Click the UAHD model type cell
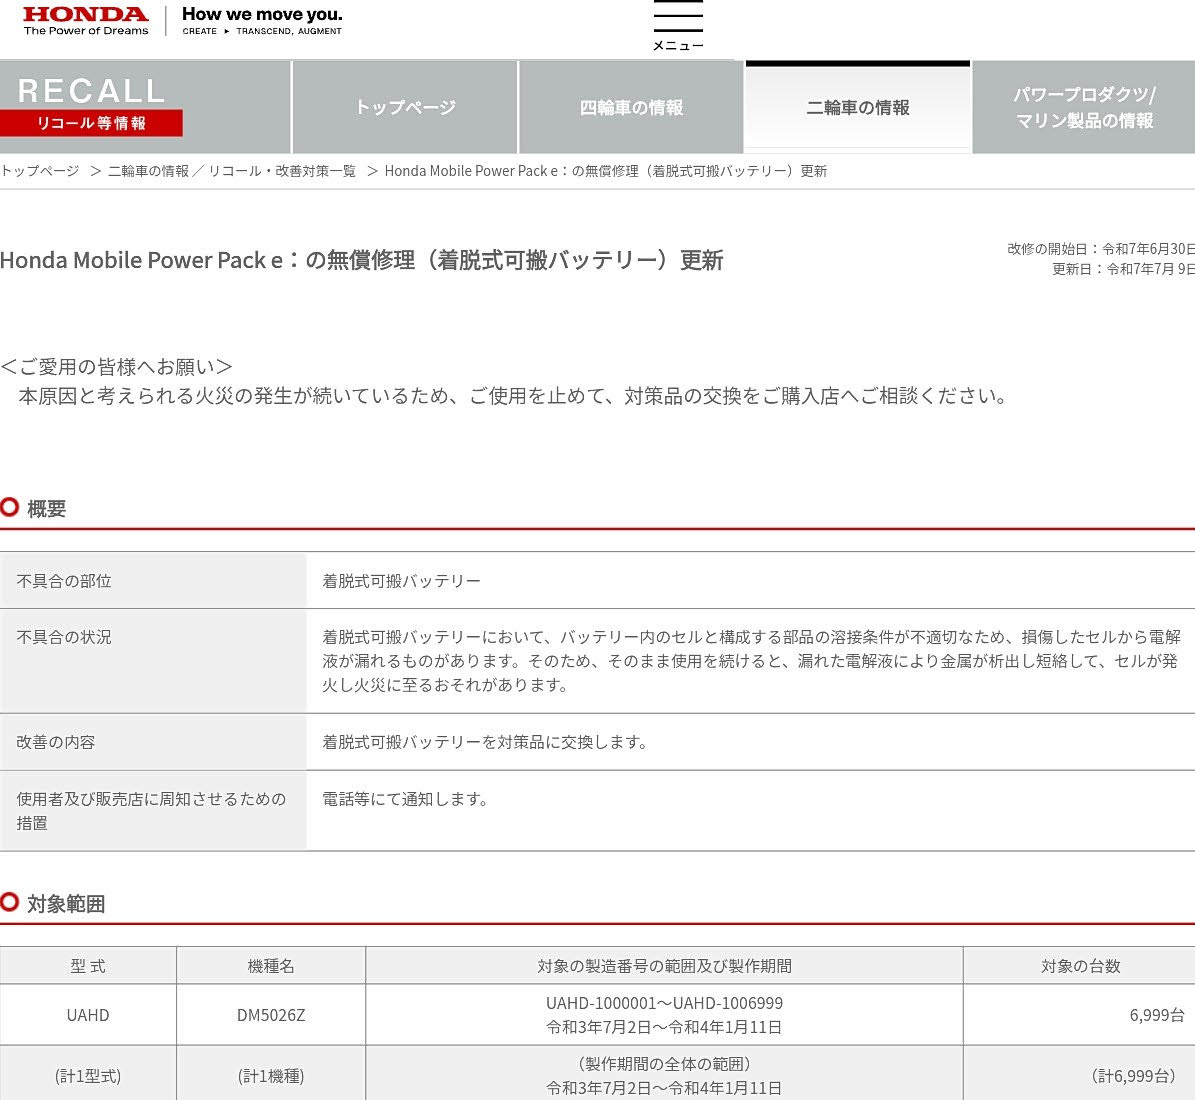Screen dimensions: 1195x1100 click(88, 1015)
